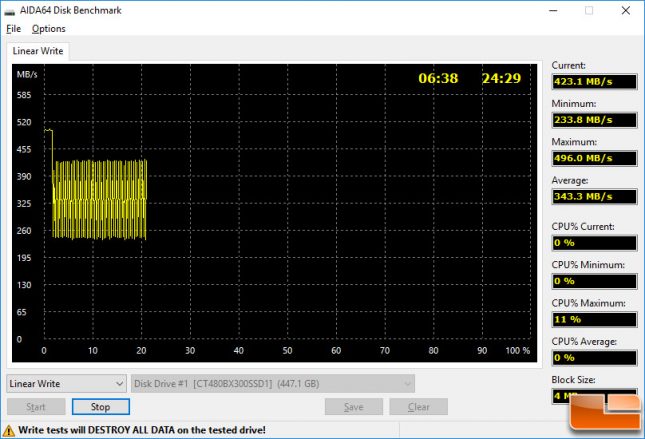Screen dimensions: 645x439
Task: Click the Current 423.1 MB/s value field
Action: (594, 81)
